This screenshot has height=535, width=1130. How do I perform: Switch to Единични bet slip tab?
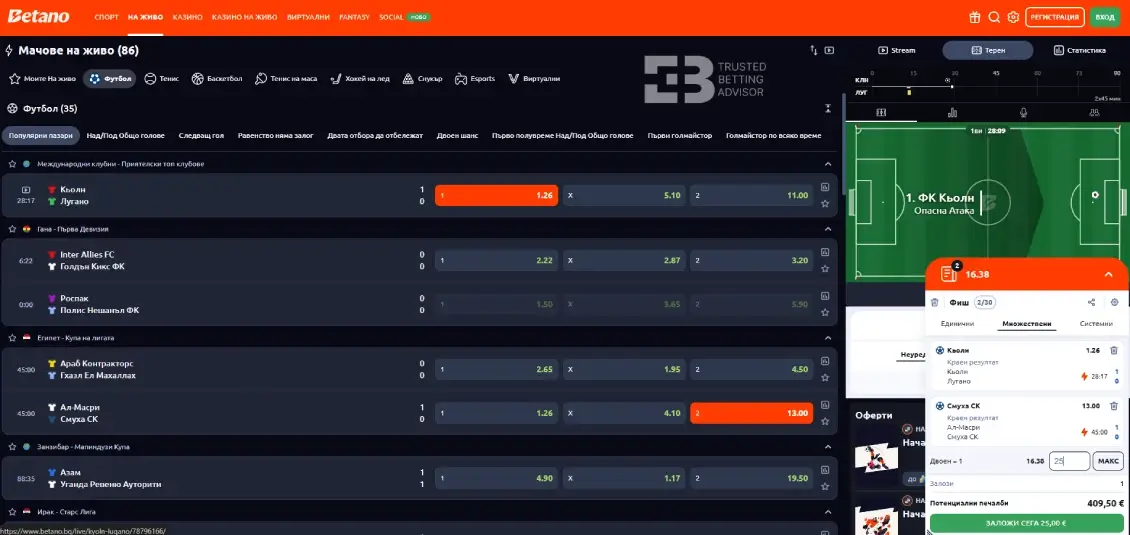point(958,324)
